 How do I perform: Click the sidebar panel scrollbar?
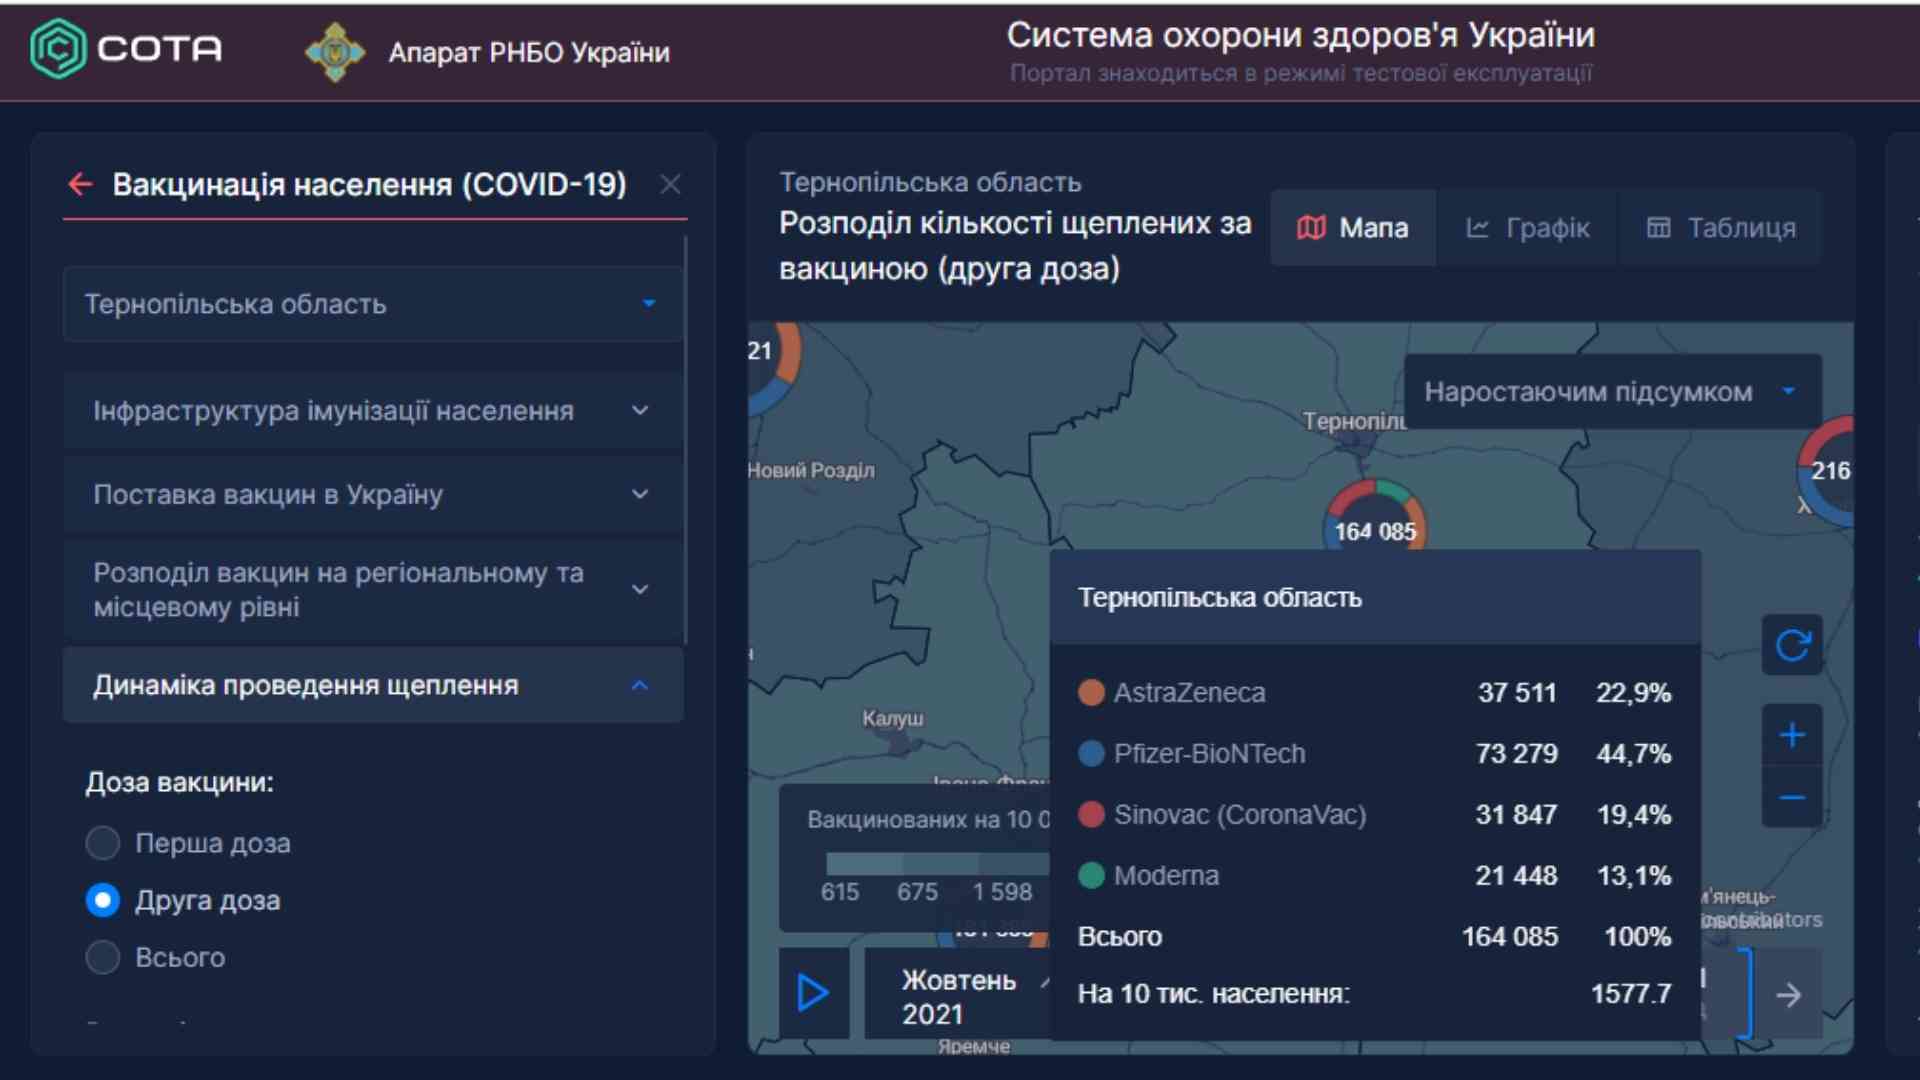coord(686,440)
